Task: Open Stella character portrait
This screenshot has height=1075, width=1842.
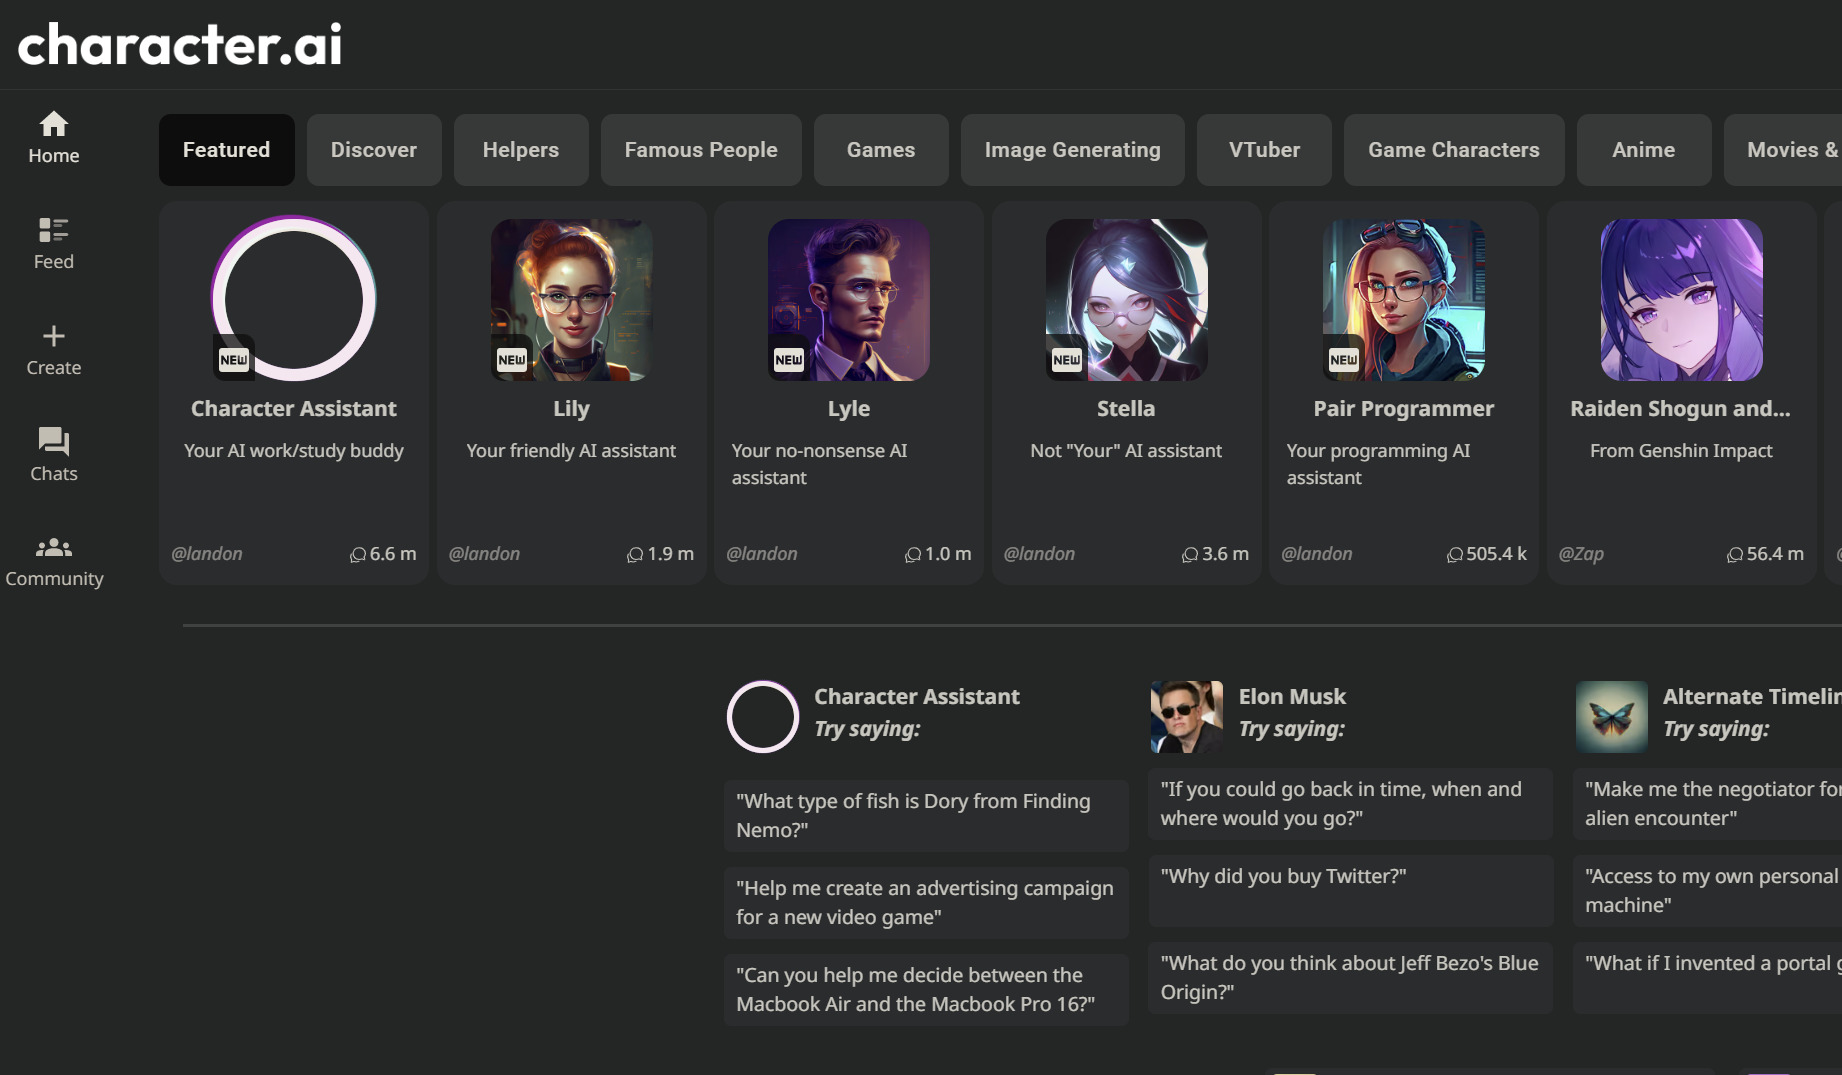Action: 1127,300
